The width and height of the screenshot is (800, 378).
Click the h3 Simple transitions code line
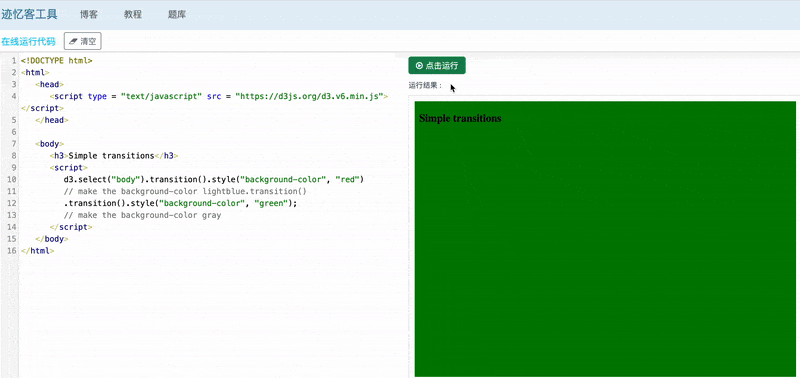point(114,156)
